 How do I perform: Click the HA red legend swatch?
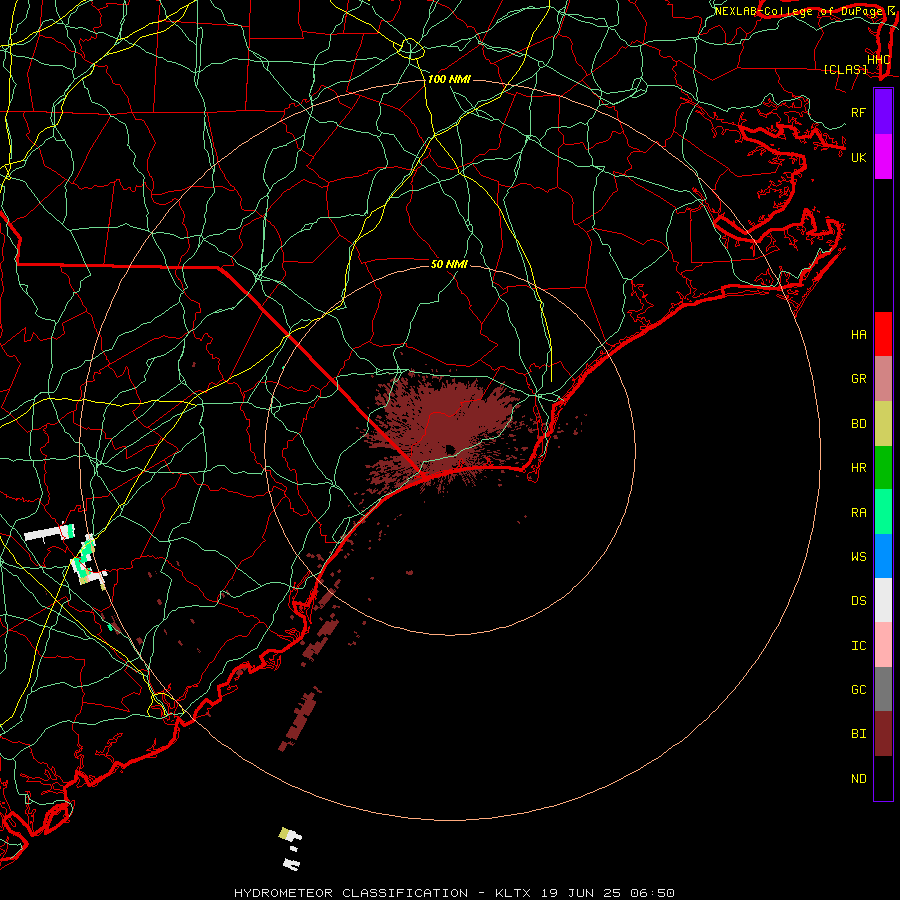[883, 334]
